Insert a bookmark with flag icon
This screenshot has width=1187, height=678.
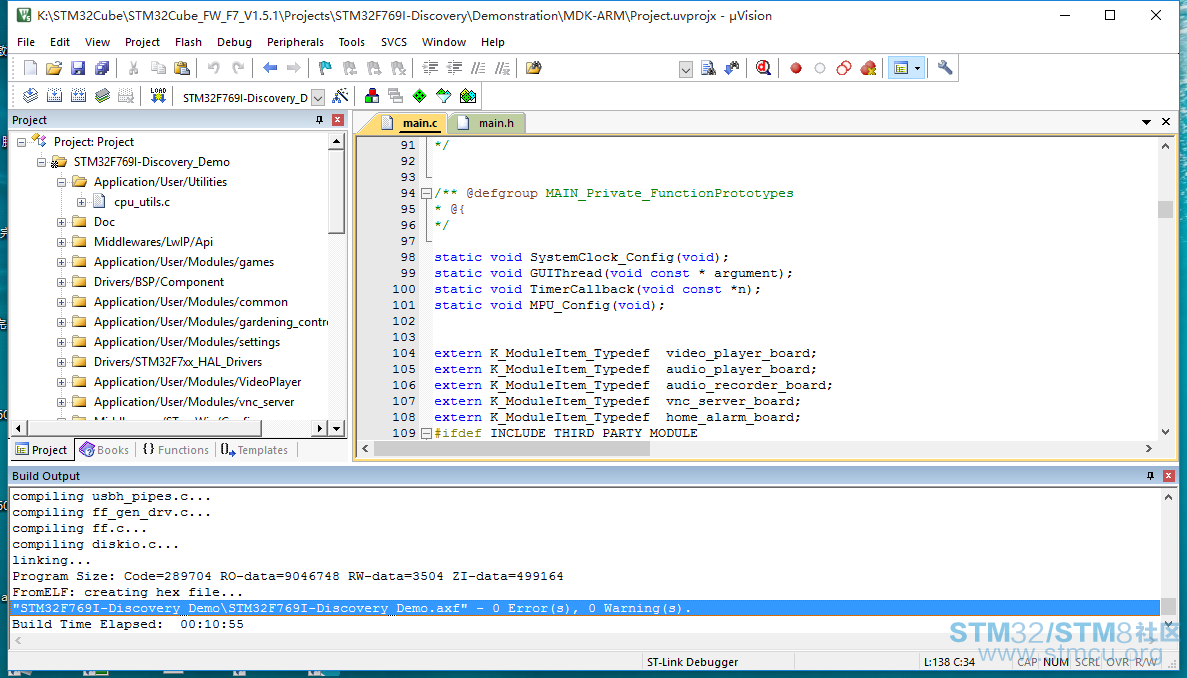tap(325, 68)
